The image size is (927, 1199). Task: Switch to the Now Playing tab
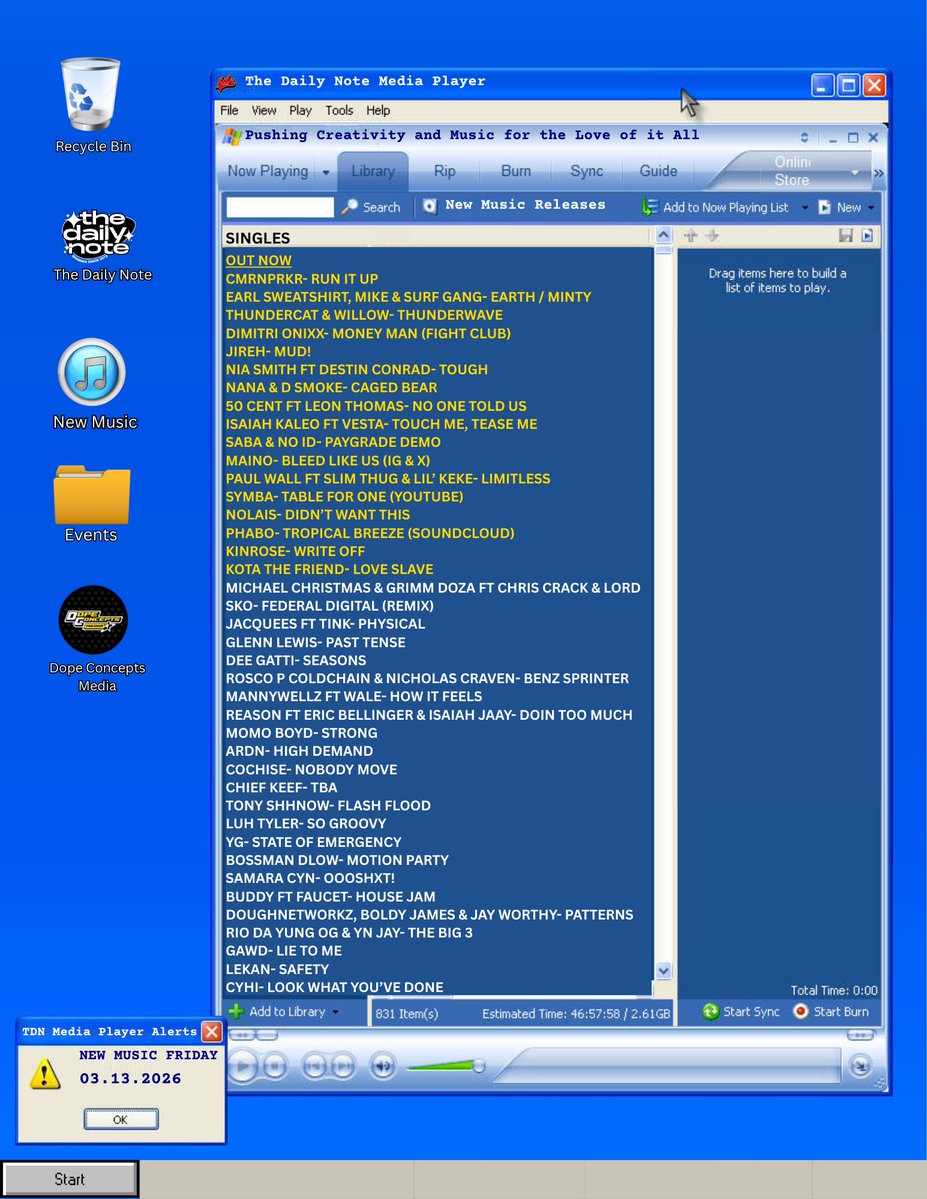click(268, 171)
